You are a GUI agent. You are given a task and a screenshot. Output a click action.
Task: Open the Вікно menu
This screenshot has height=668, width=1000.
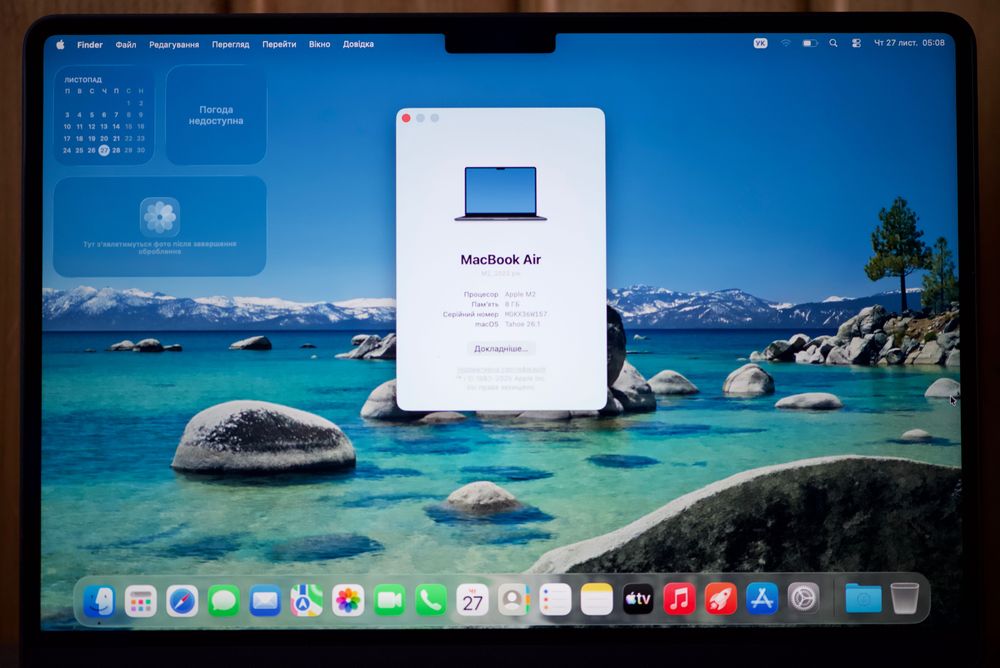pos(320,45)
